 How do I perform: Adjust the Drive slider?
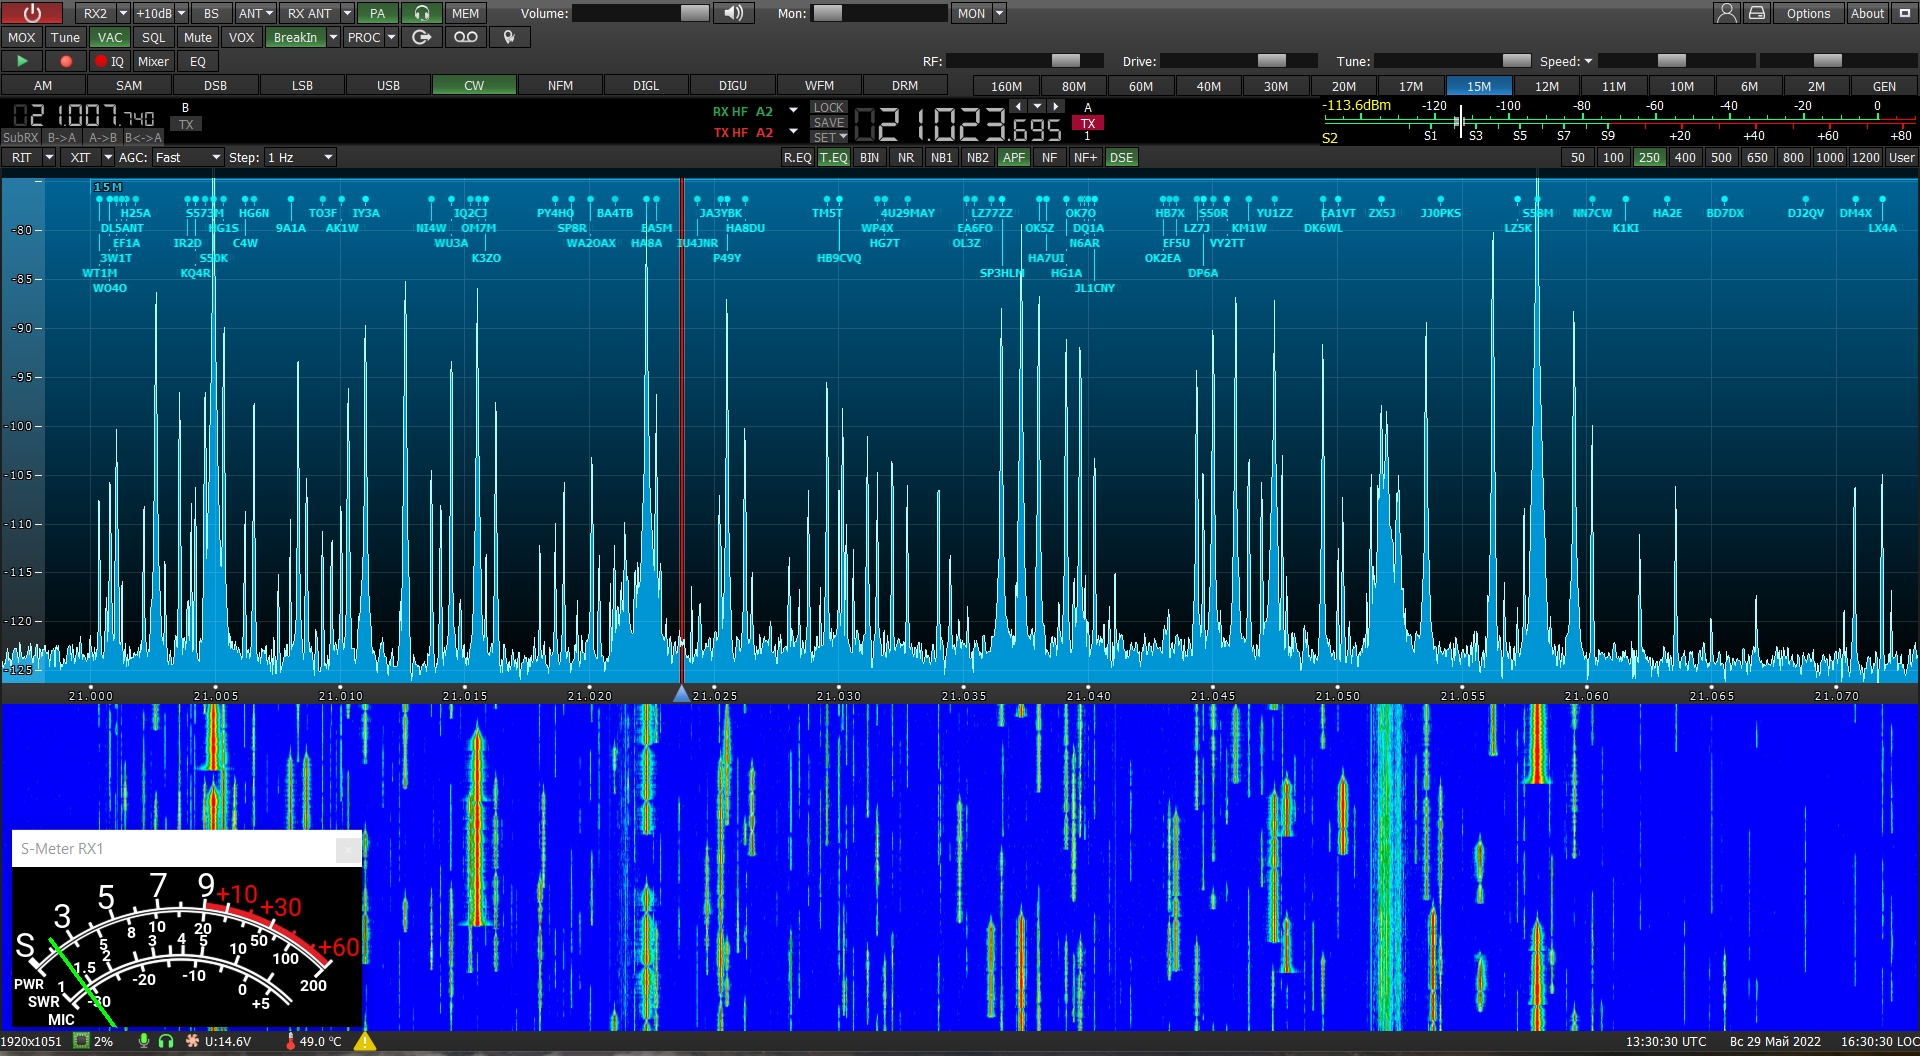1238,61
